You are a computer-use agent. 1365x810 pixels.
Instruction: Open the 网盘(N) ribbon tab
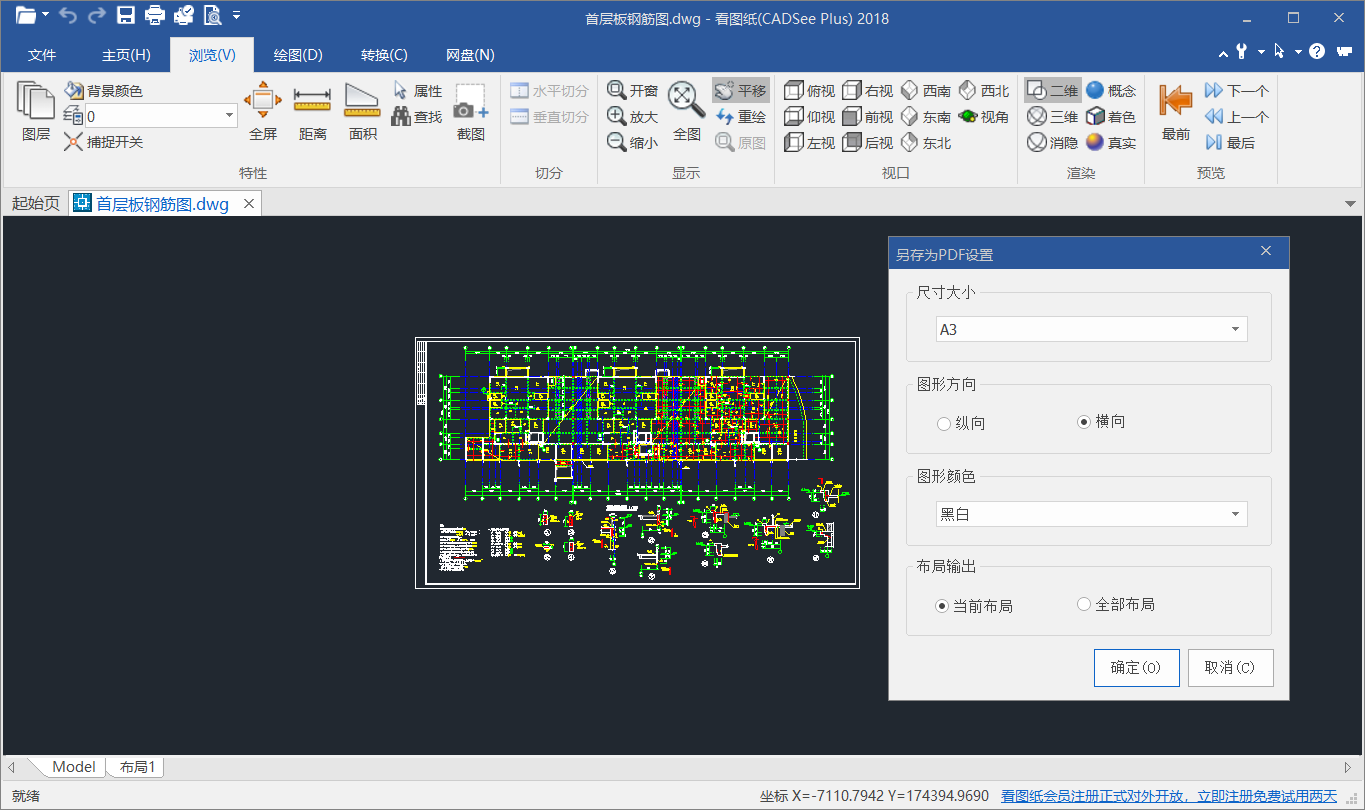[x=468, y=55]
